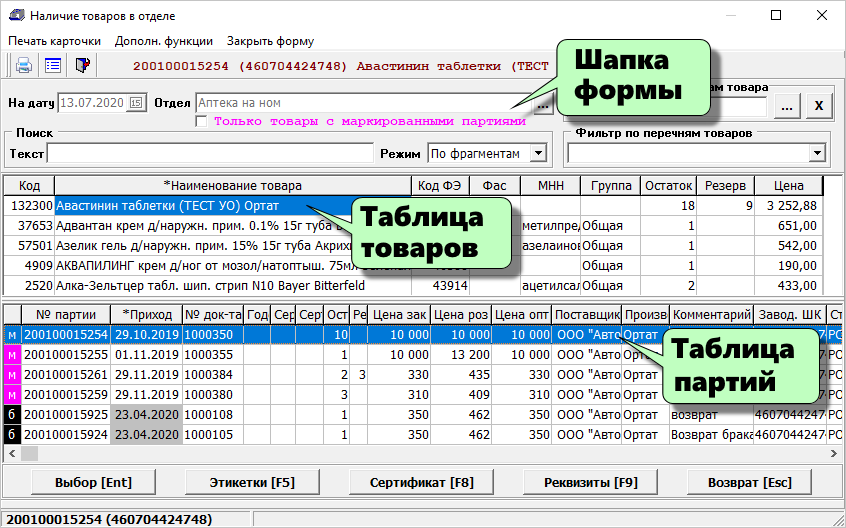
Task: Select the Азелик гель row
Action: pyautogui.click(x=413, y=245)
